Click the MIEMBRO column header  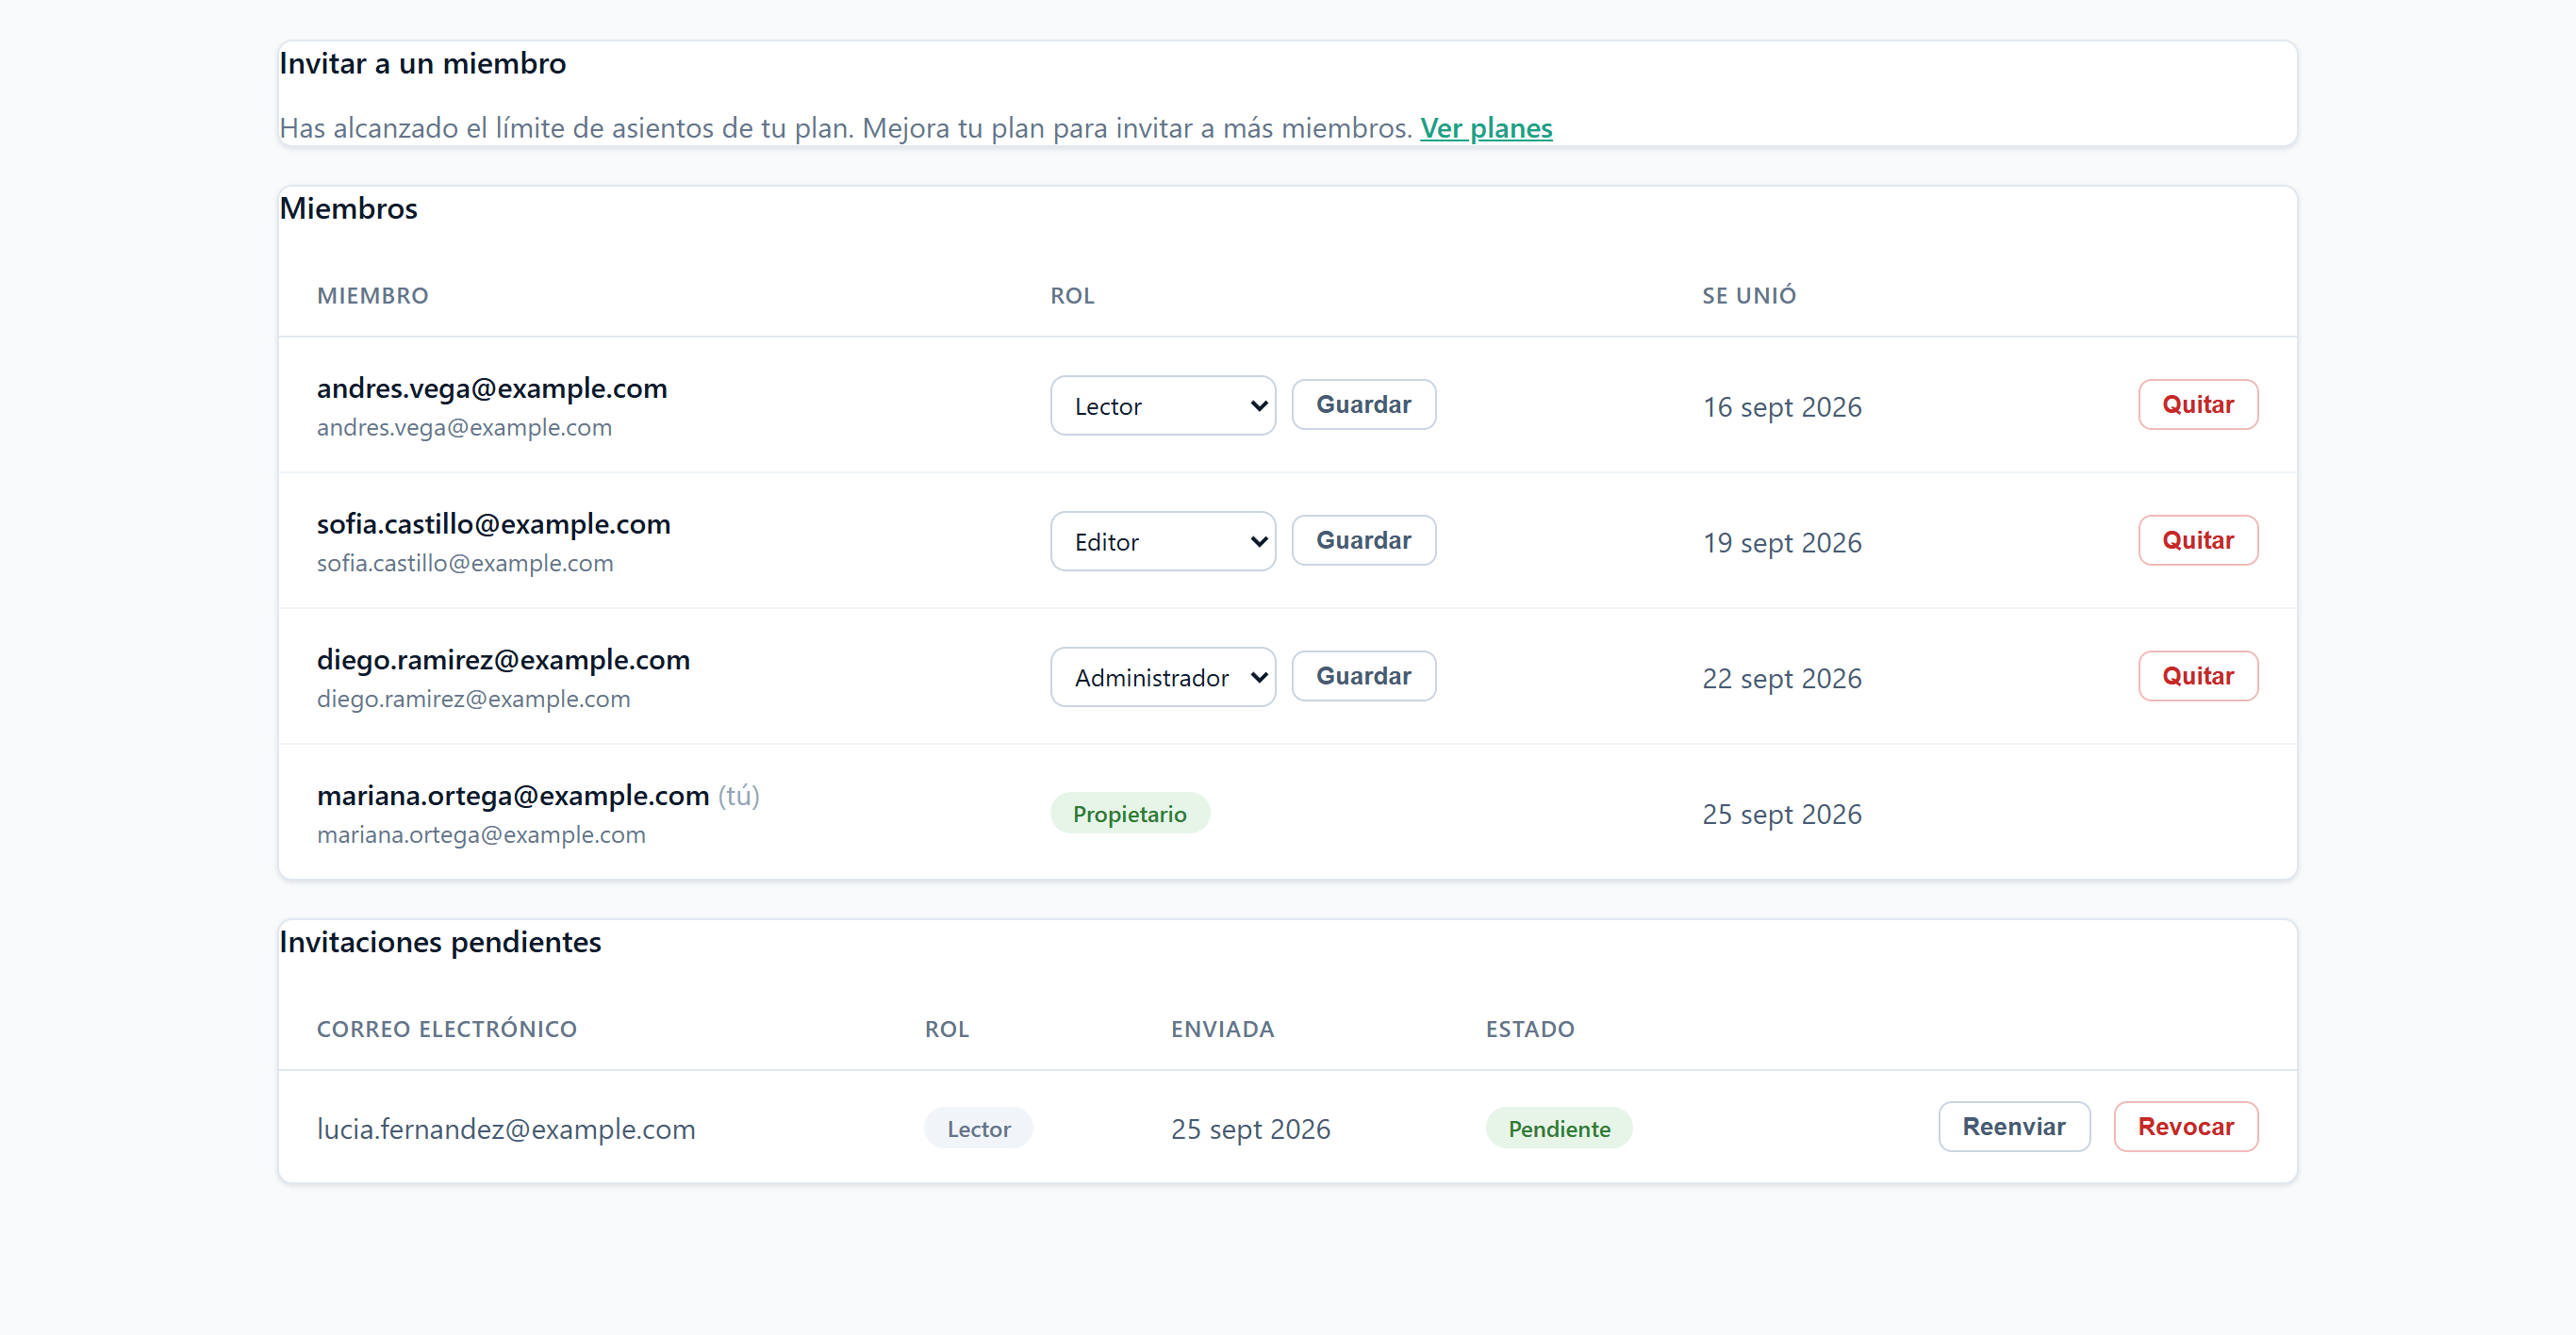(x=373, y=296)
